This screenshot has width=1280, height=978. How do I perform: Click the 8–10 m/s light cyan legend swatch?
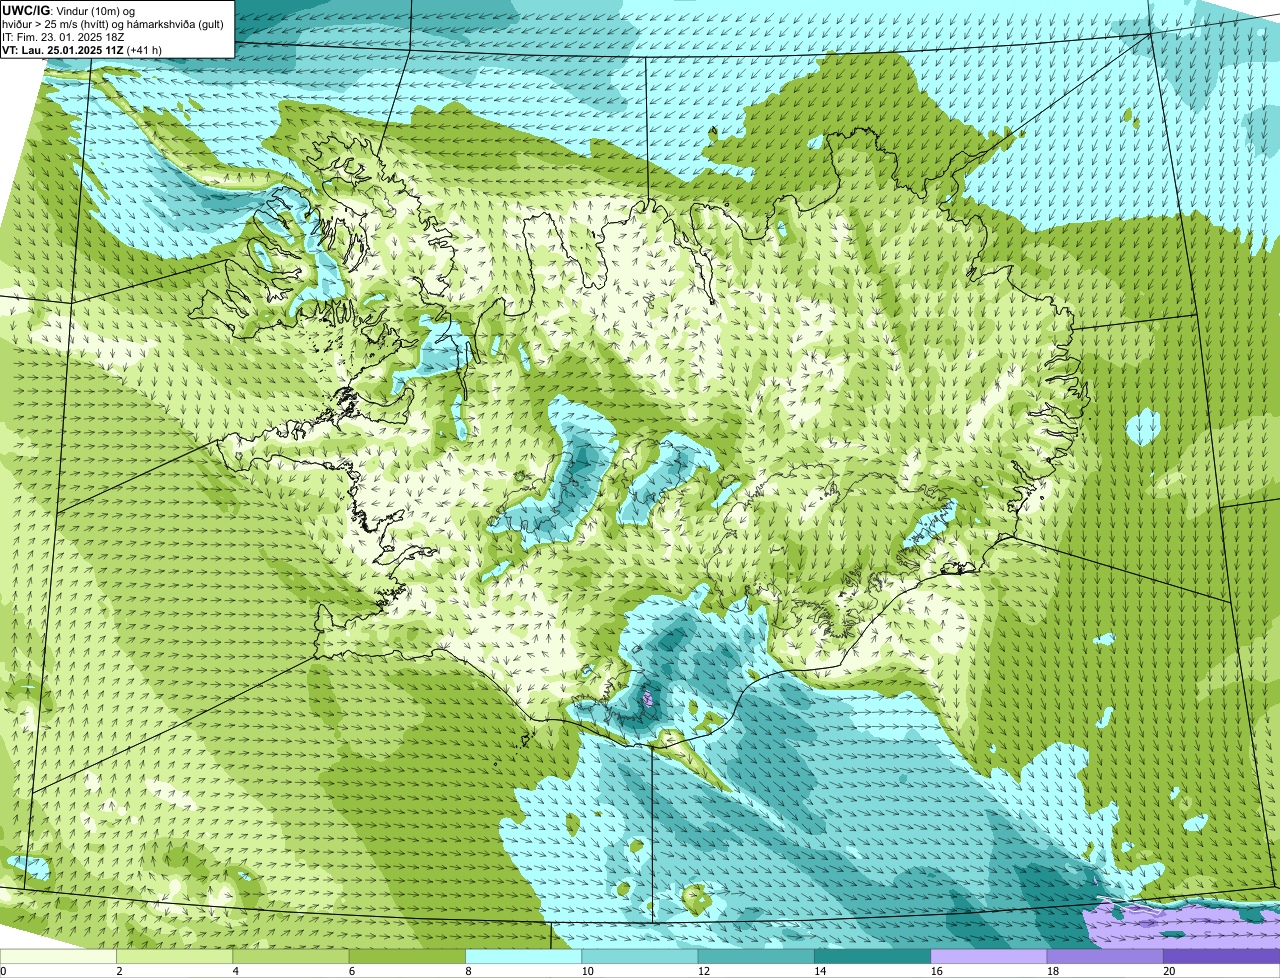coord(524,956)
